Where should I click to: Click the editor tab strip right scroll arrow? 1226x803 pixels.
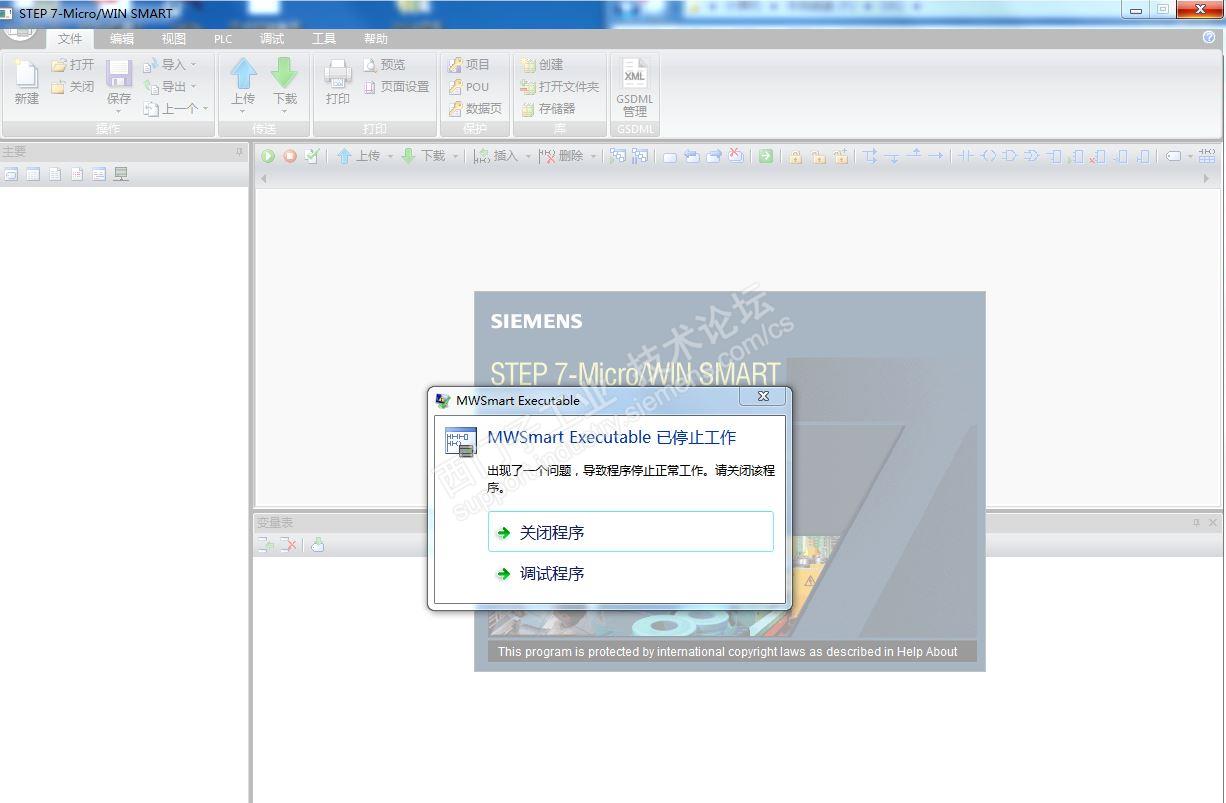pyautogui.click(x=1206, y=178)
